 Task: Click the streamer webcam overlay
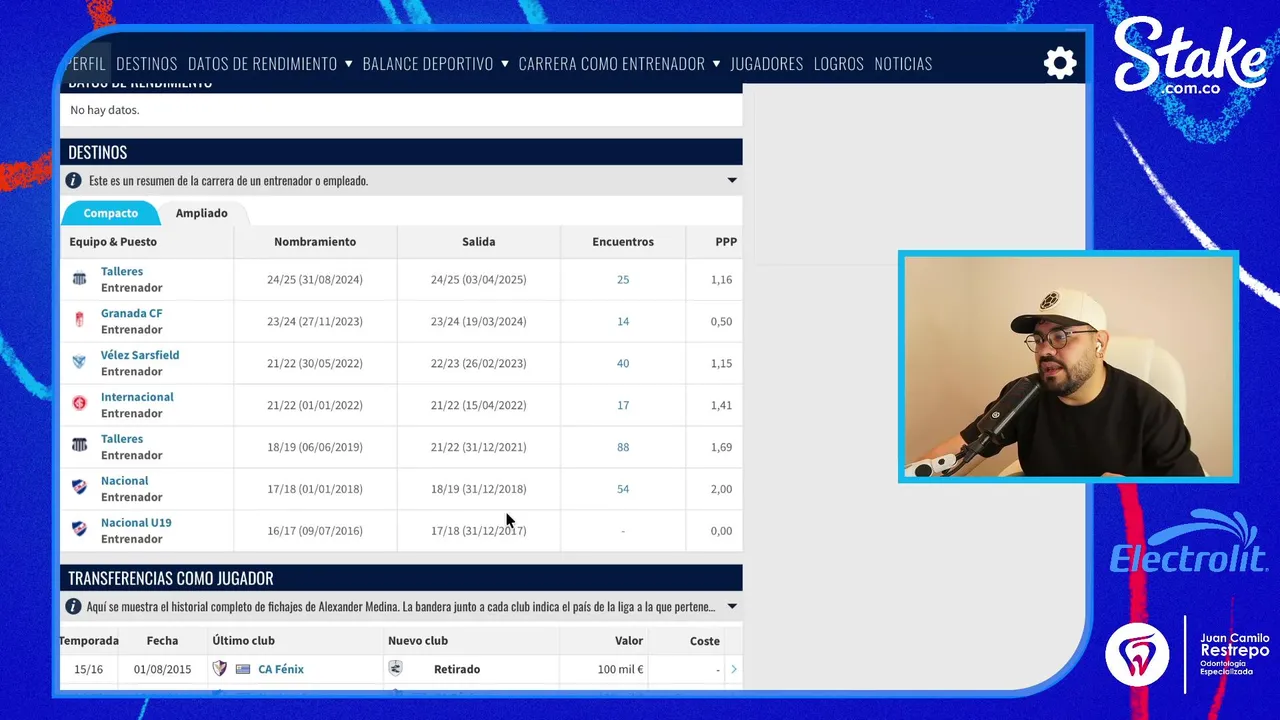pos(1068,366)
